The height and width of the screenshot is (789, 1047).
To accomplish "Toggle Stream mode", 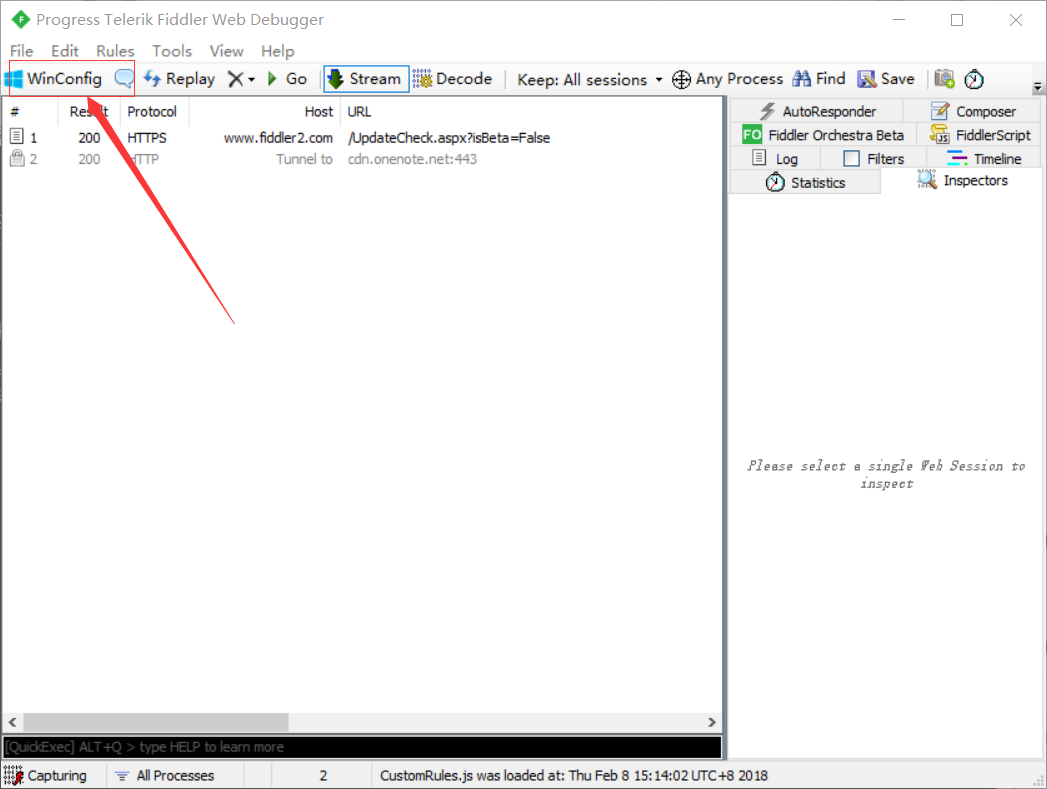I will pyautogui.click(x=366, y=79).
